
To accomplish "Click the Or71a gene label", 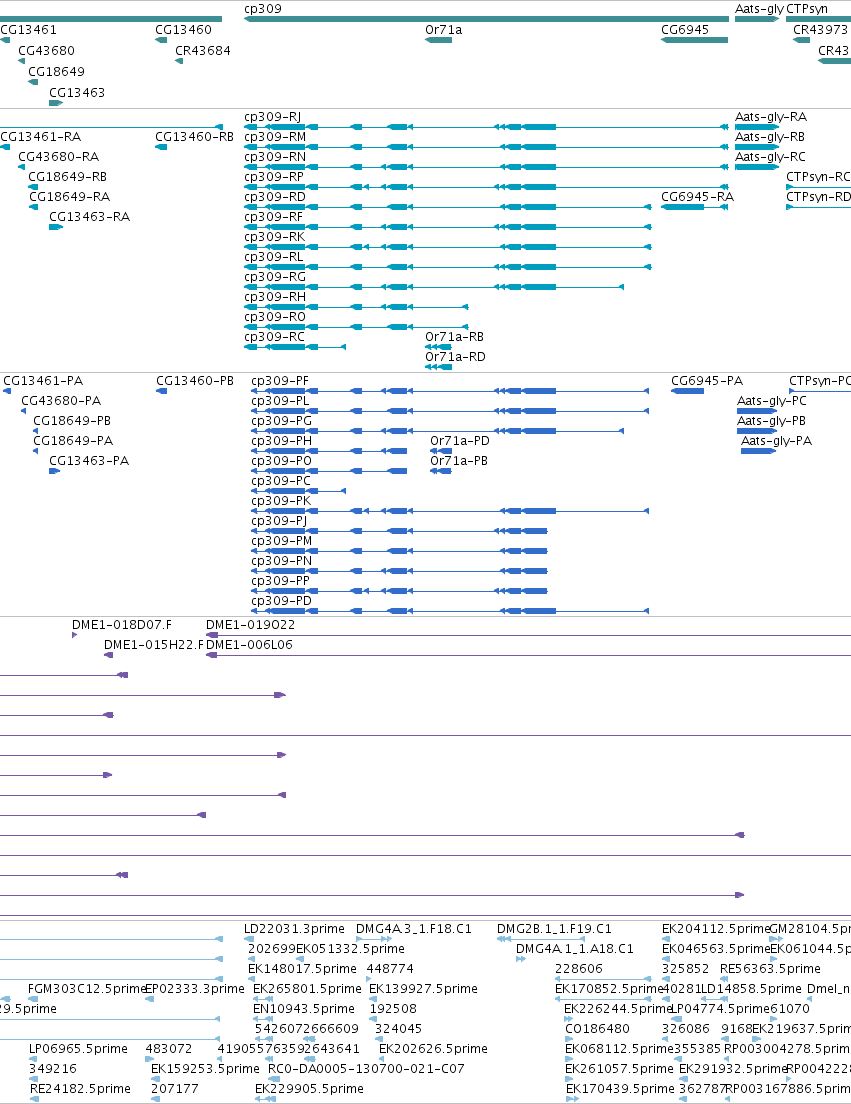I will pos(443,30).
